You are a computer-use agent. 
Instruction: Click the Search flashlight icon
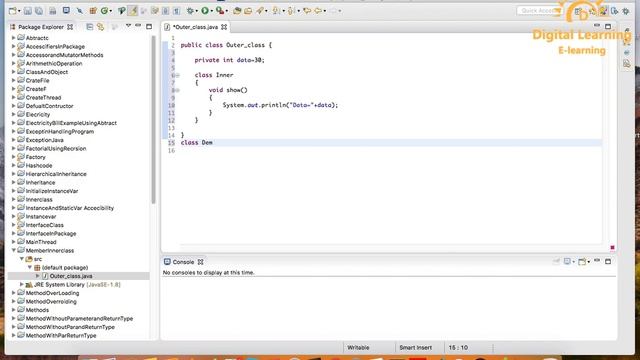point(260,11)
